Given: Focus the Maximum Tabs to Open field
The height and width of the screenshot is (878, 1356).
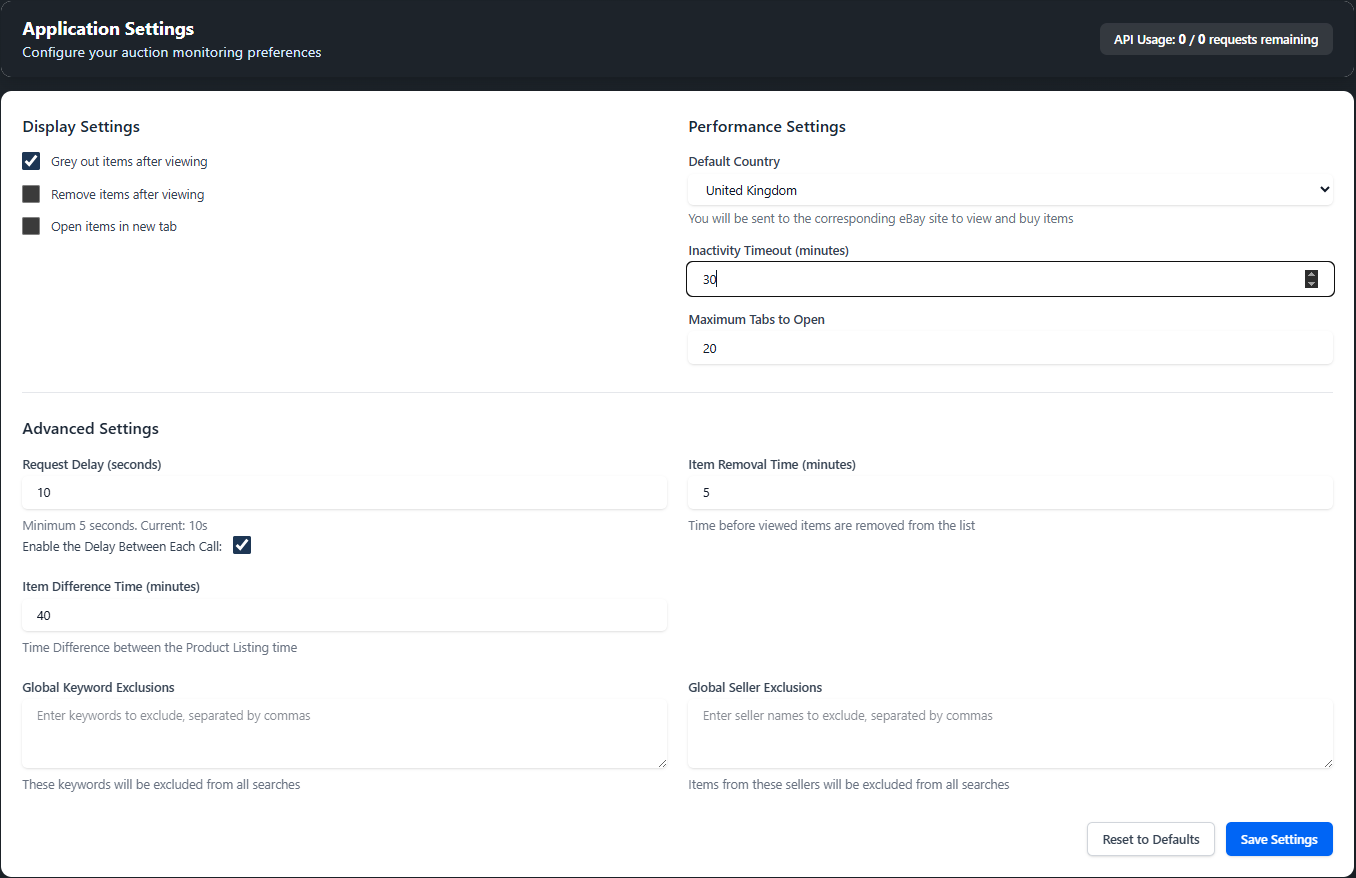Looking at the screenshot, I should (x=1009, y=349).
